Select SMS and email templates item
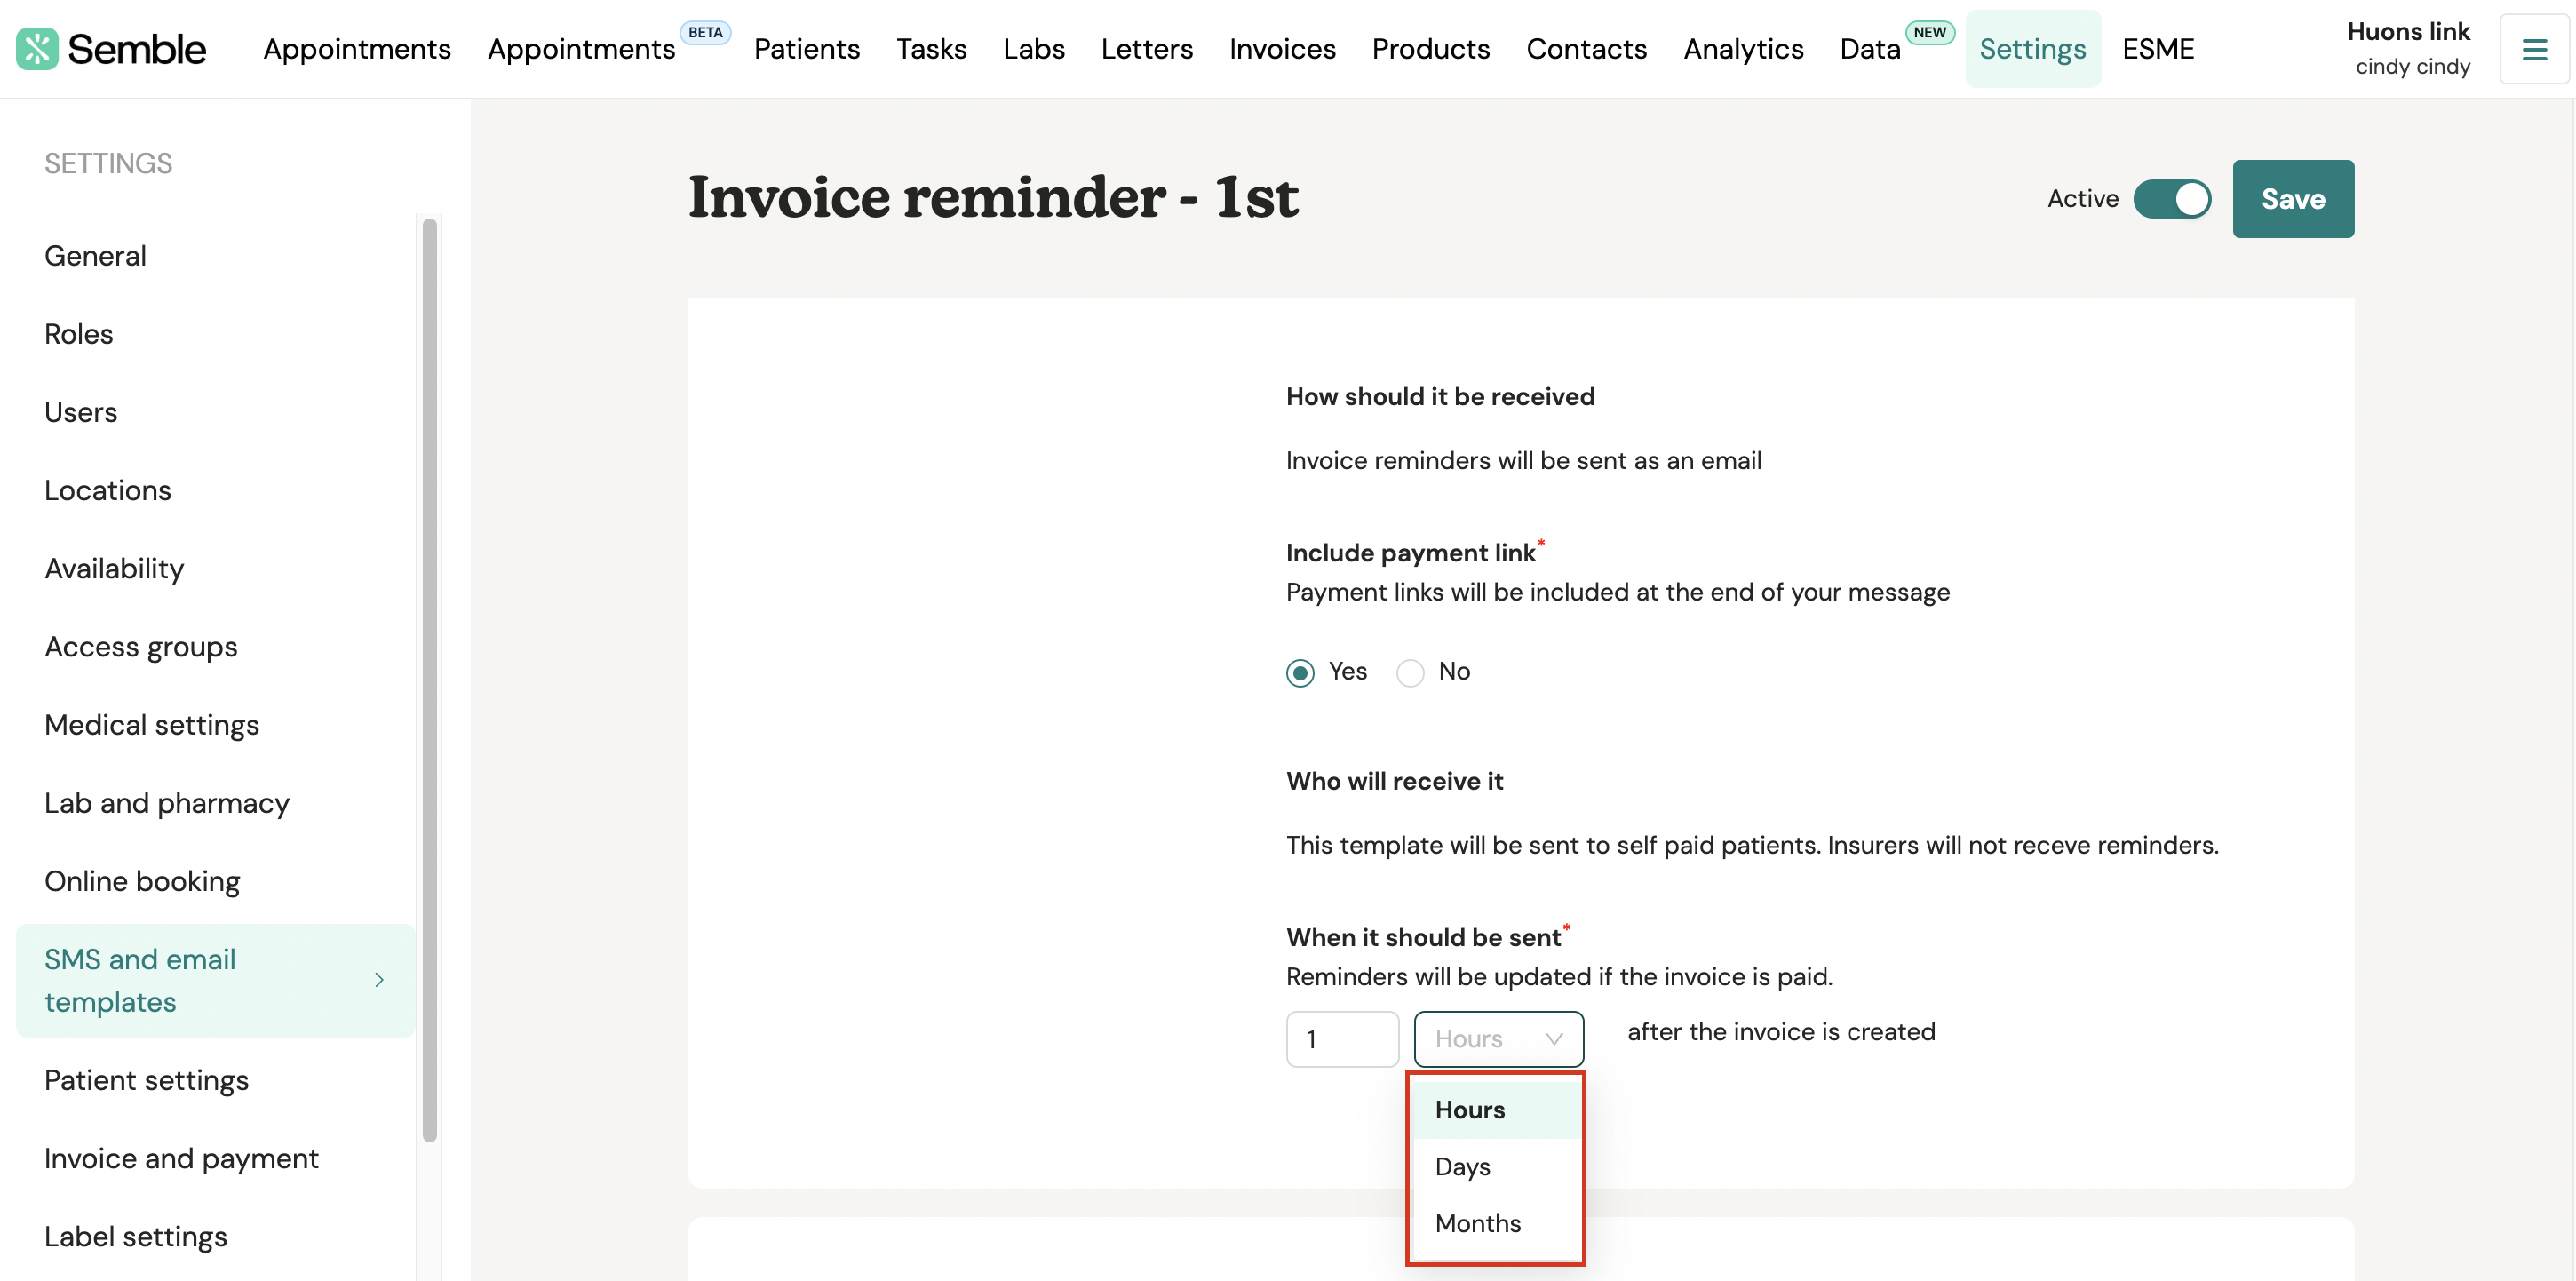Viewport: 2576px width, 1281px height. click(215, 980)
